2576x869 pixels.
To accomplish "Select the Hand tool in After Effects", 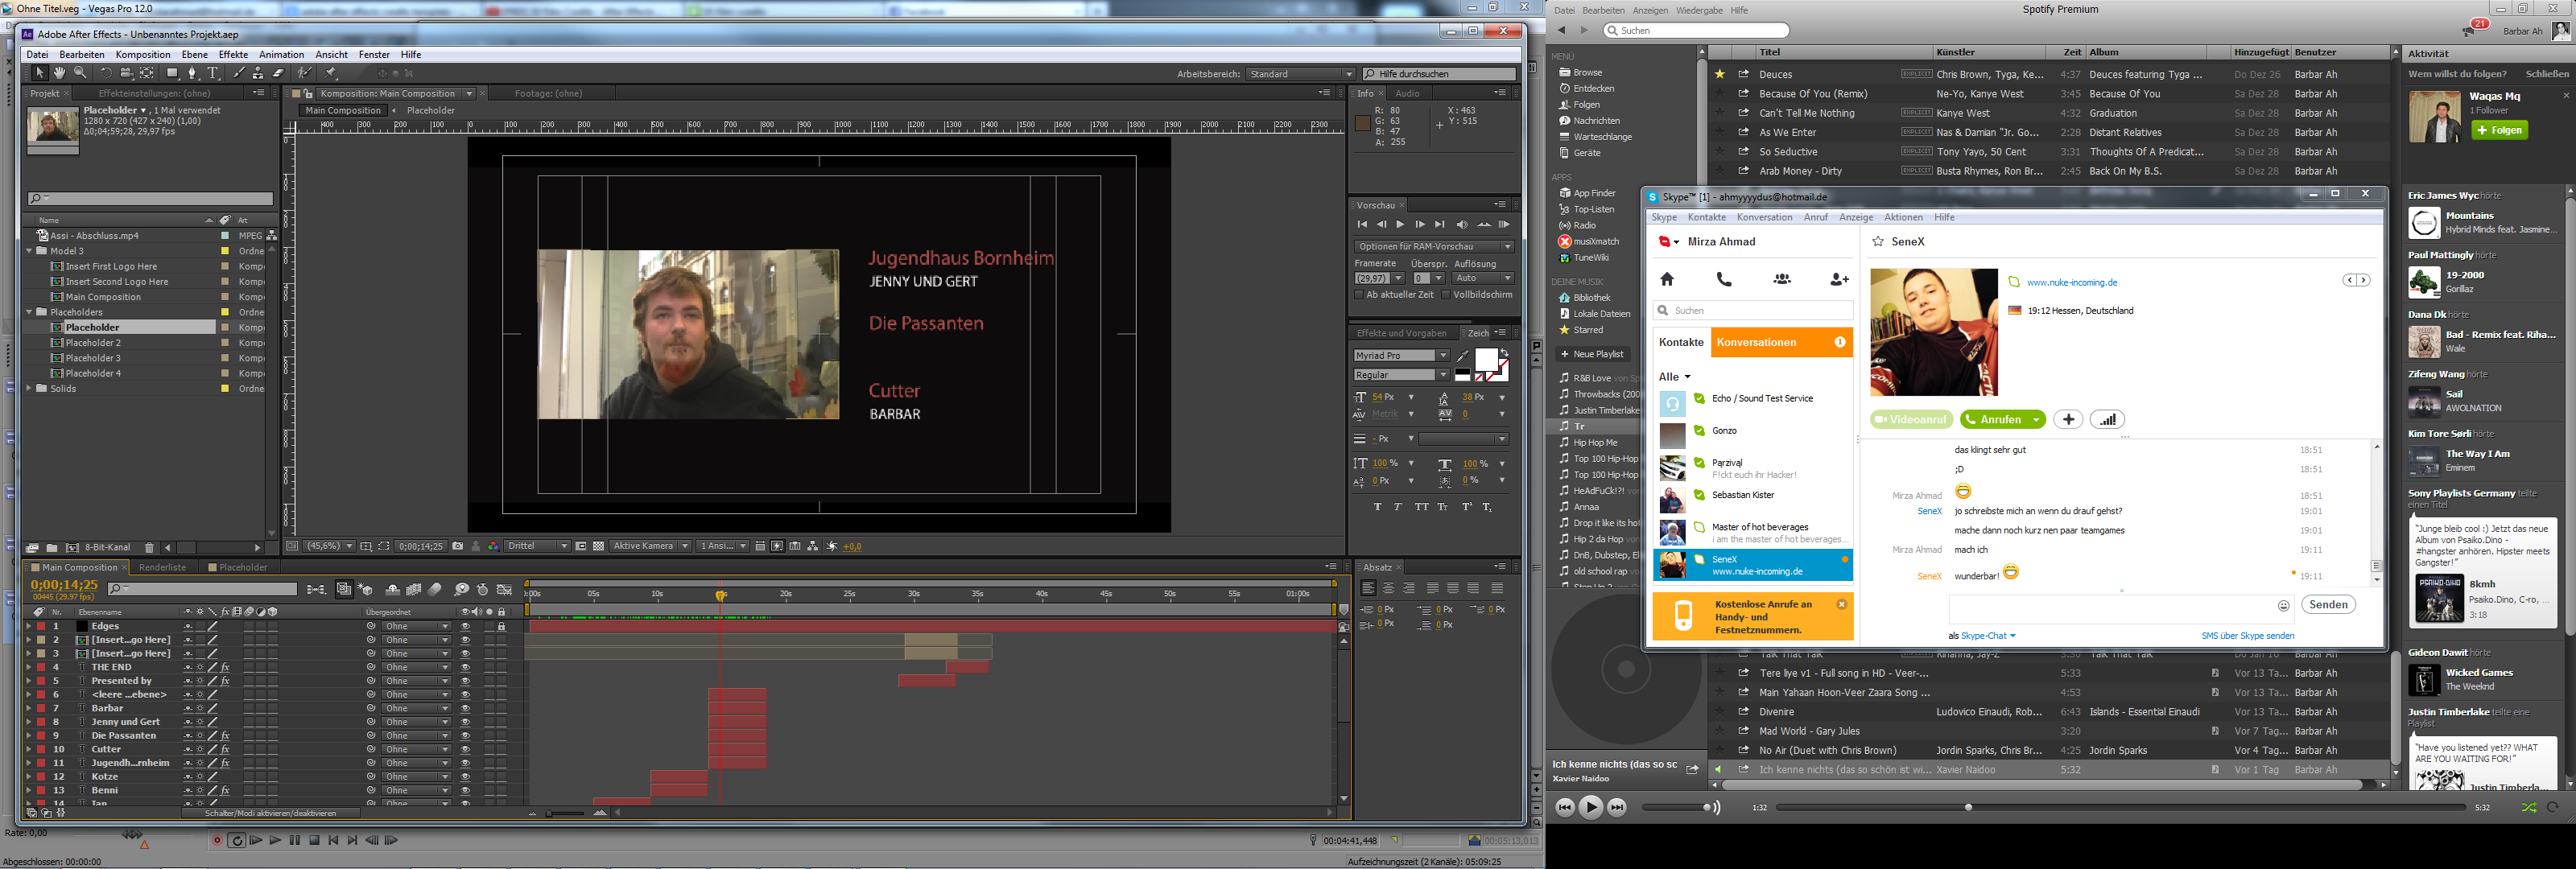I will tap(60, 73).
